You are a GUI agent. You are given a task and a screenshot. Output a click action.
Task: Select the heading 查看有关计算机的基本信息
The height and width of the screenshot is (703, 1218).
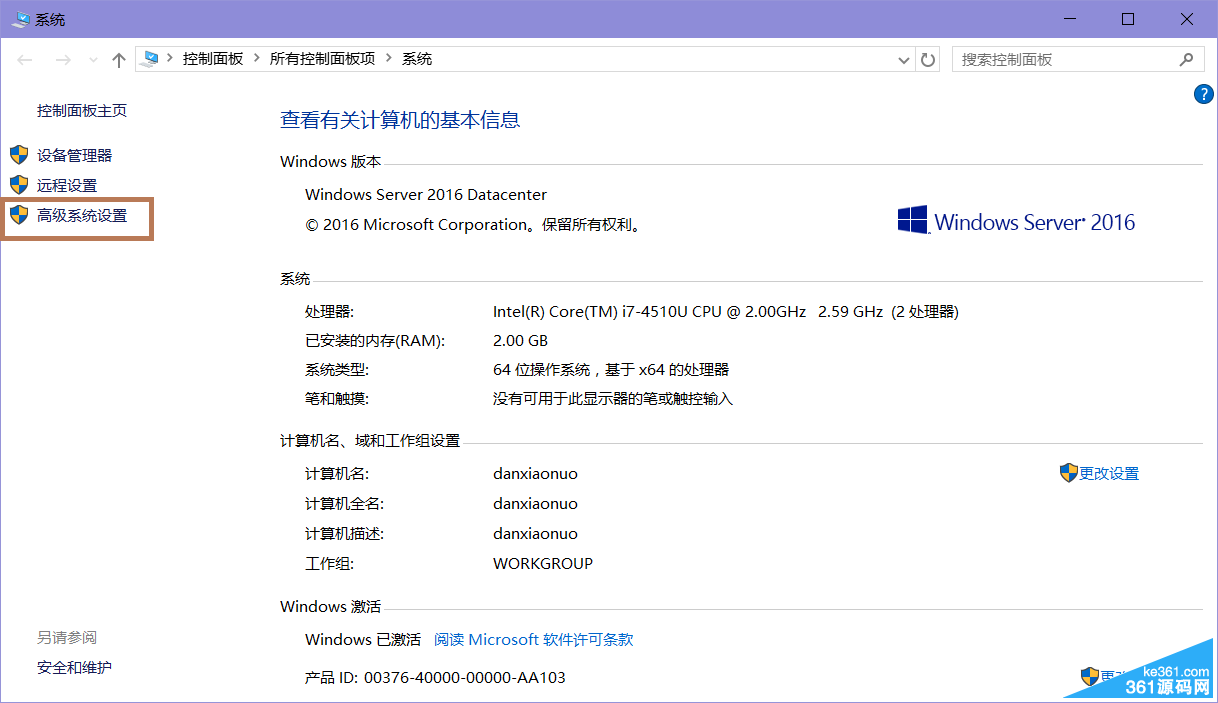pyautogui.click(x=400, y=120)
